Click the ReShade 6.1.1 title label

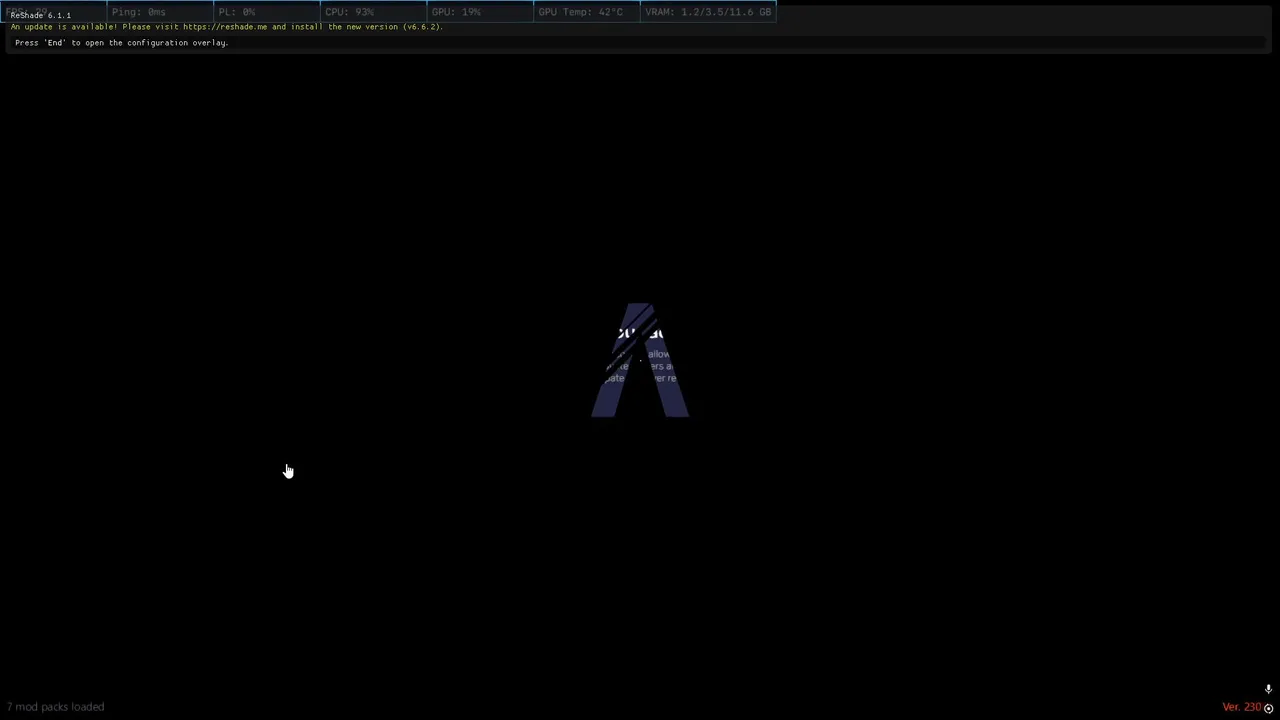(x=40, y=15)
